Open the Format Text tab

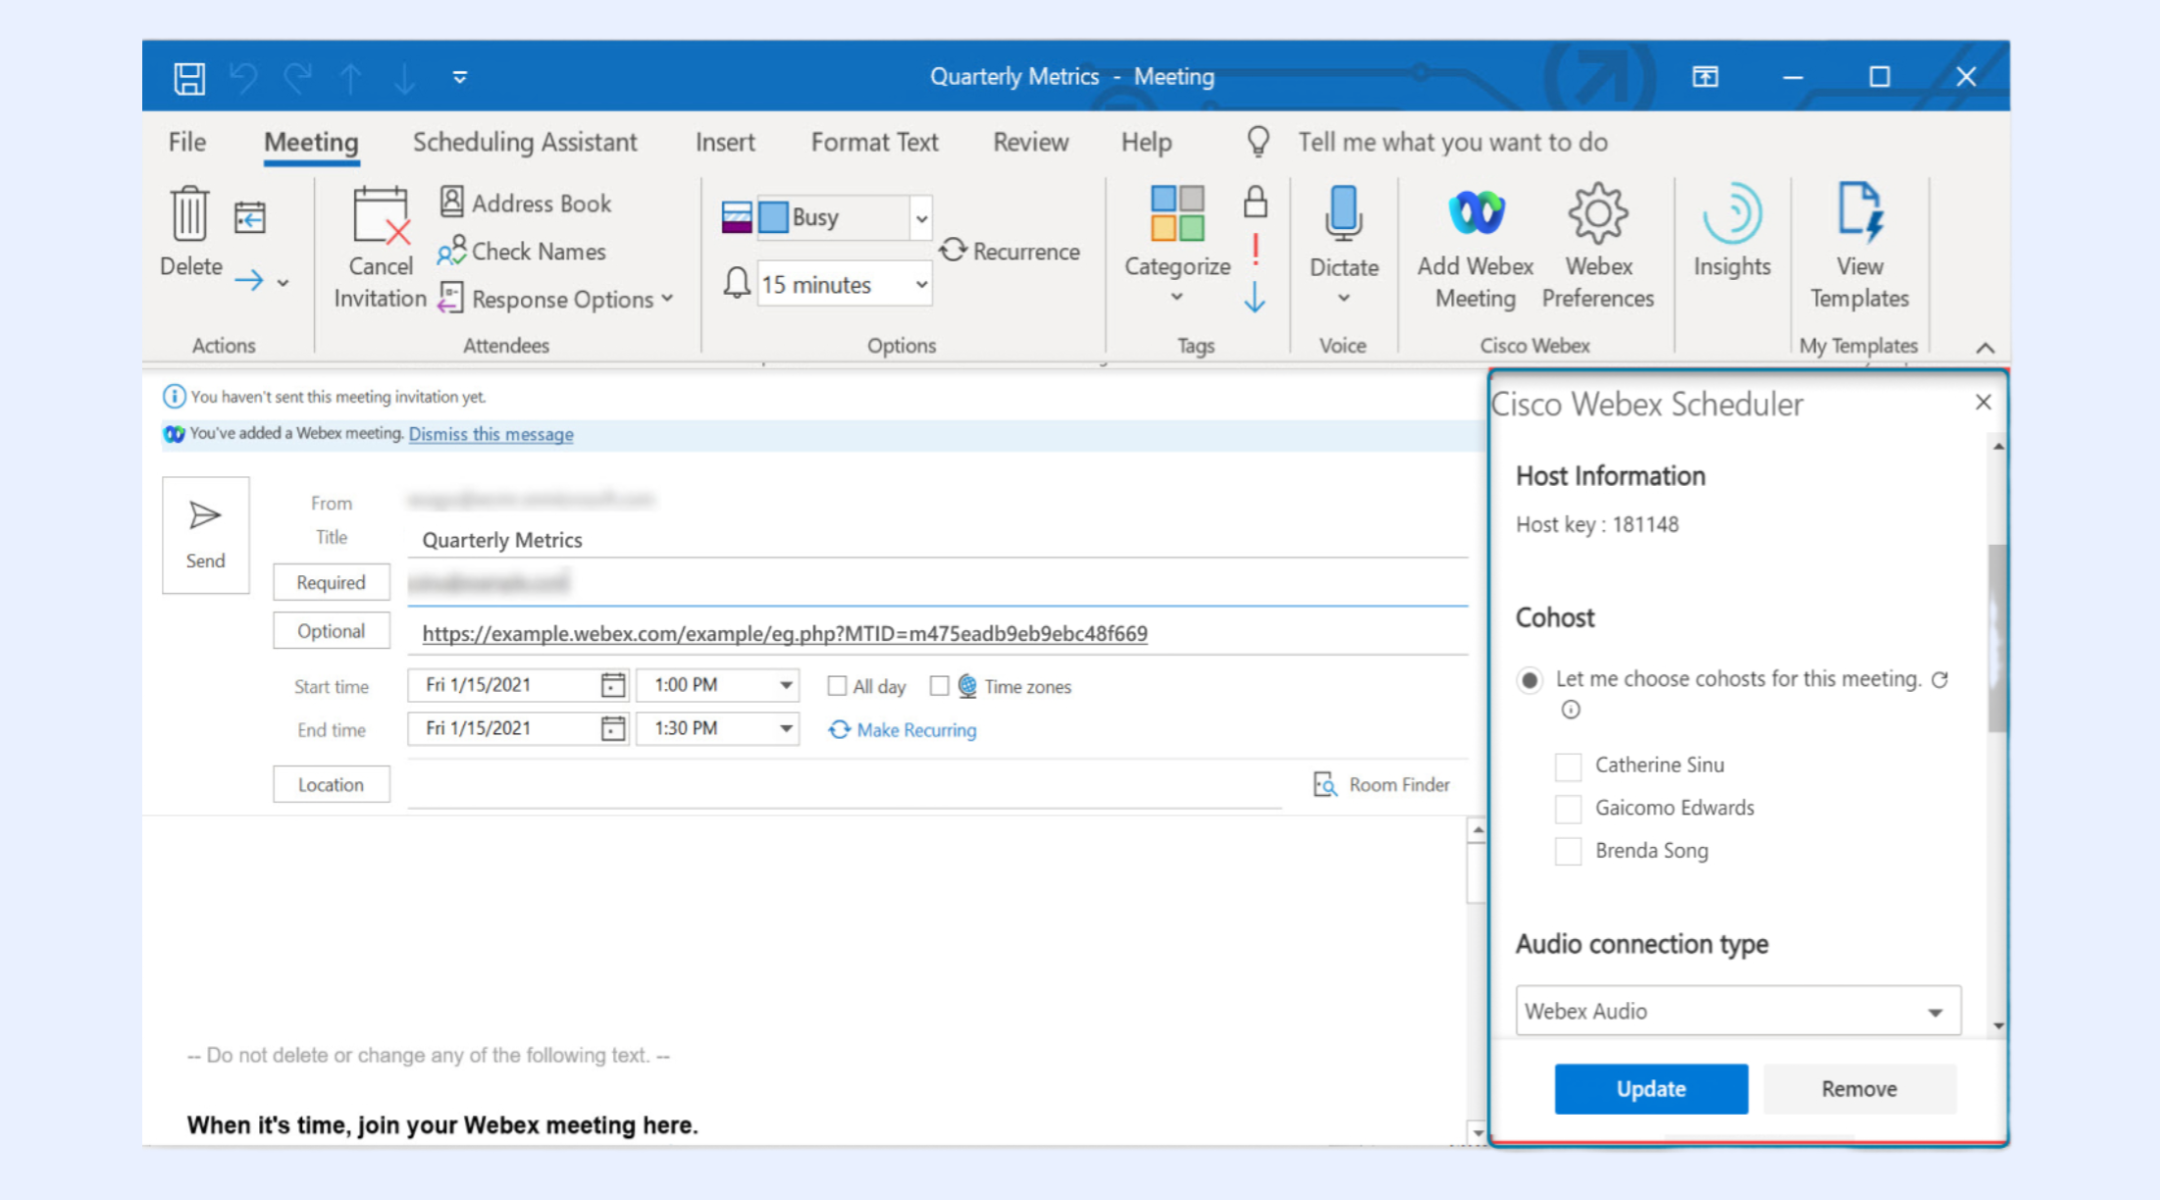tap(874, 142)
